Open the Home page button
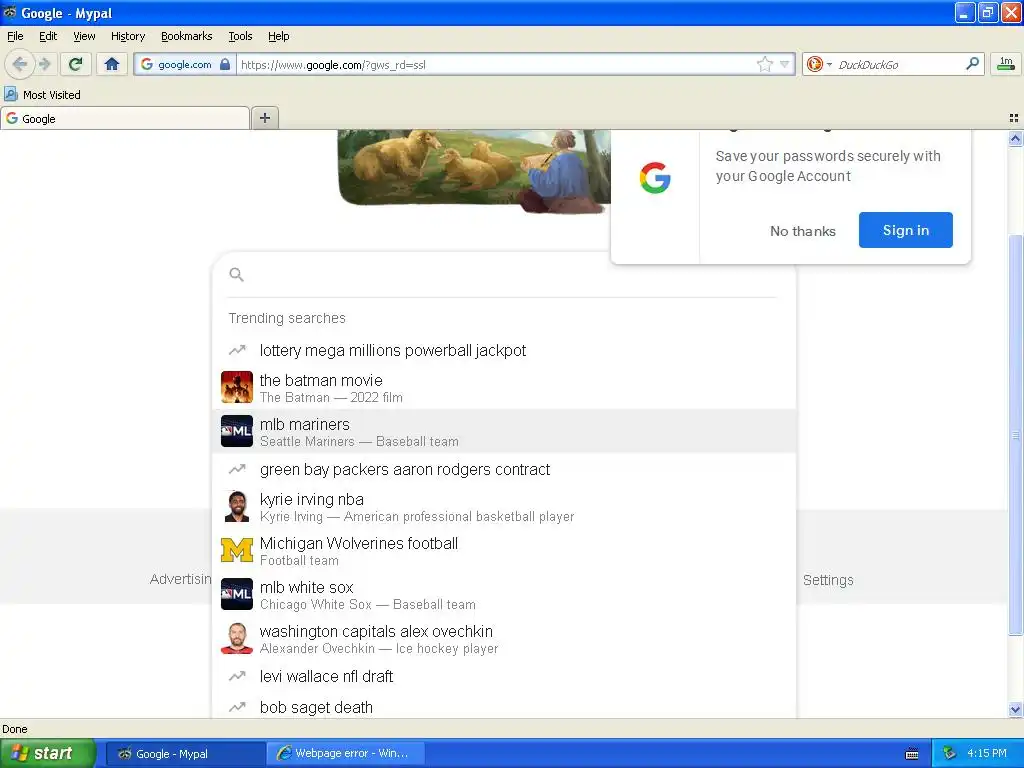 (x=112, y=64)
